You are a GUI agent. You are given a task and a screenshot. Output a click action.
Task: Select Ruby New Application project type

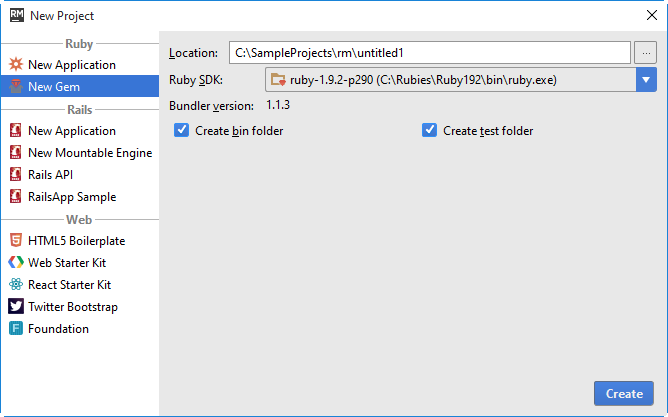point(80,65)
